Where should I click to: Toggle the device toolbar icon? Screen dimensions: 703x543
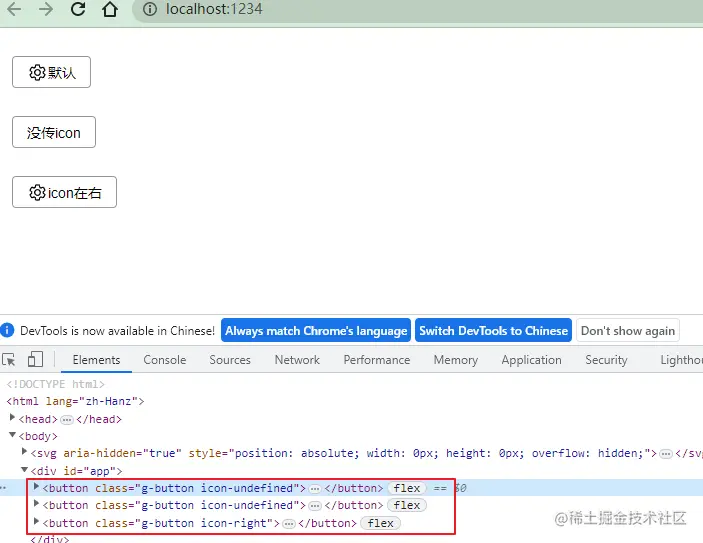[35, 360]
